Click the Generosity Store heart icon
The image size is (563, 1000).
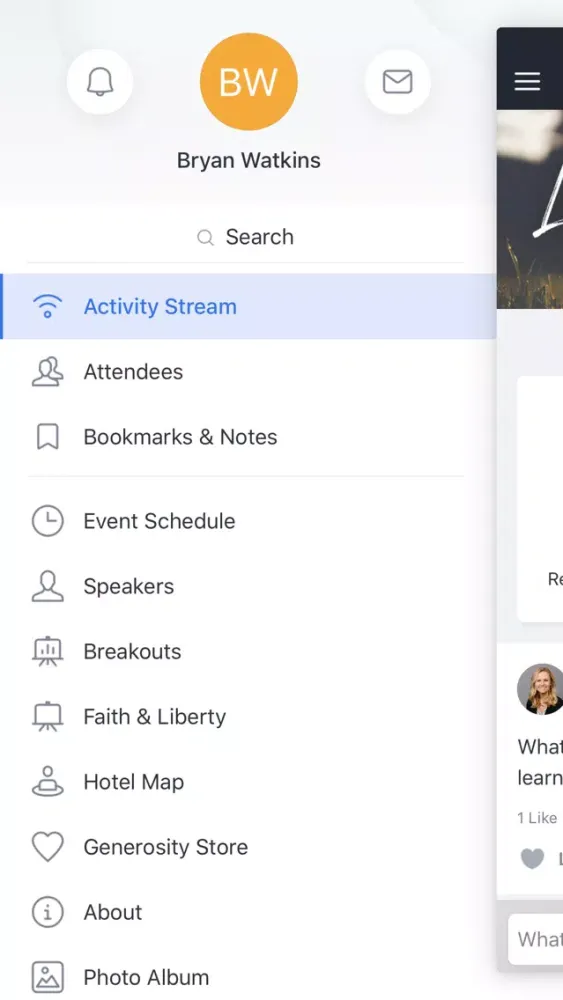pyautogui.click(x=48, y=847)
